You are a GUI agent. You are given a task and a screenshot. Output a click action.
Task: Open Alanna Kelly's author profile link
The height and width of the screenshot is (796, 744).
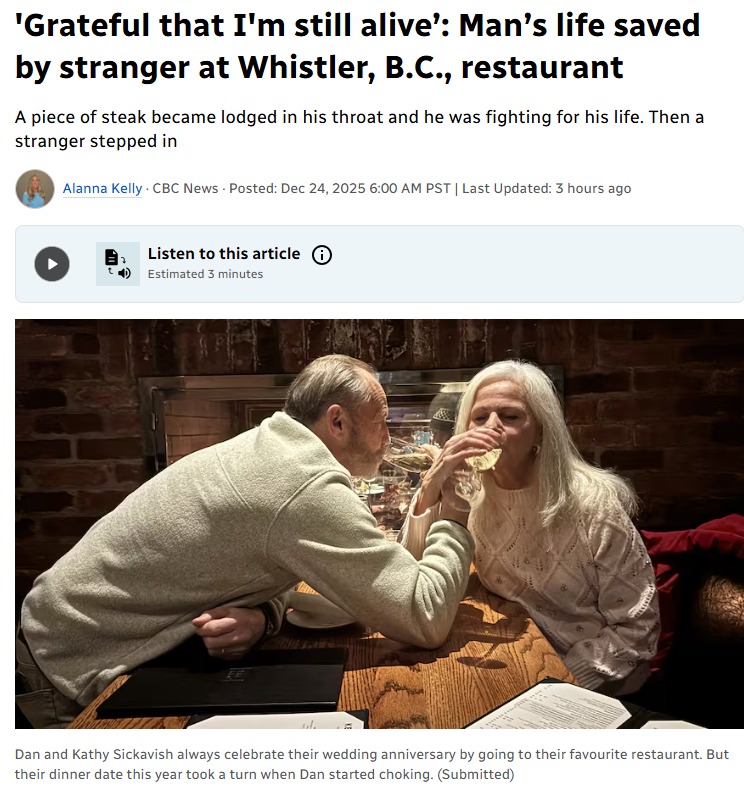(x=103, y=188)
